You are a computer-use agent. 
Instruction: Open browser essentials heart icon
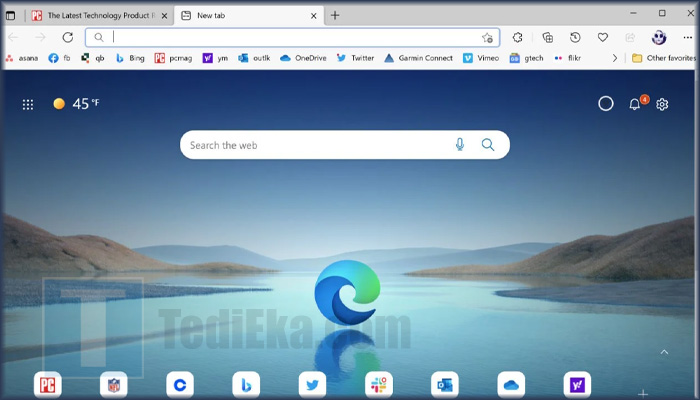coord(603,38)
